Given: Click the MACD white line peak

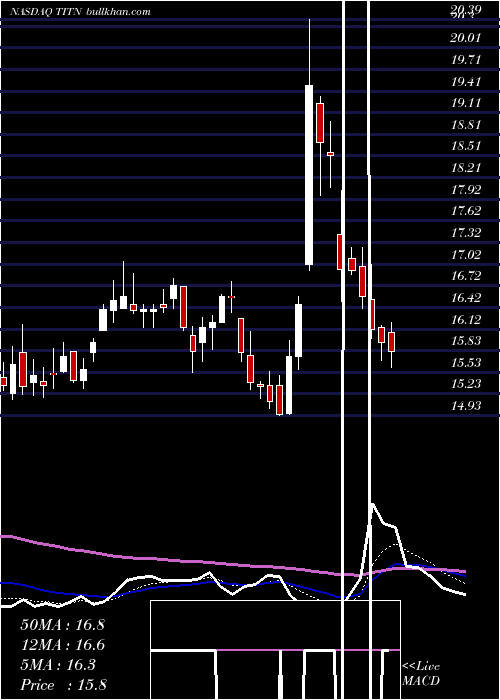Looking at the screenshot, I should 372,504.
